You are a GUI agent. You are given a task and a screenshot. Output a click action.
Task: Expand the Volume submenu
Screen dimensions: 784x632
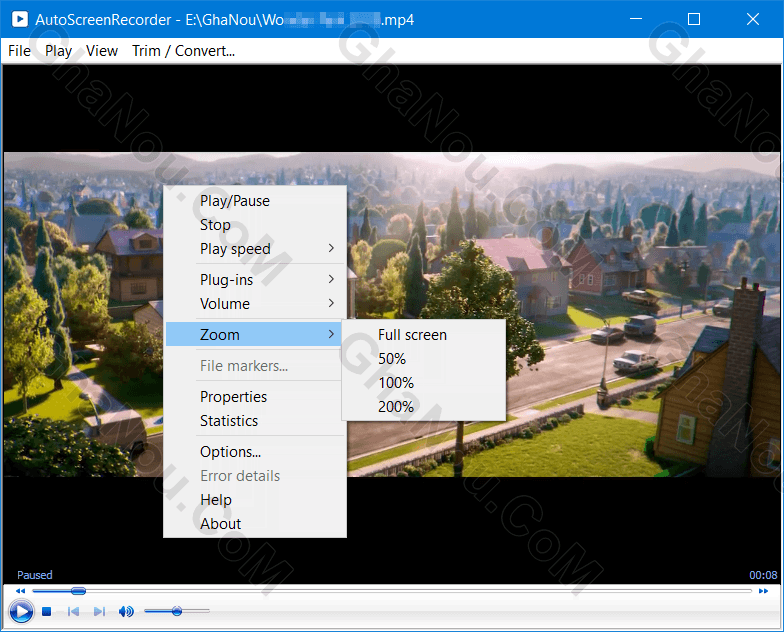coord(255,304)
